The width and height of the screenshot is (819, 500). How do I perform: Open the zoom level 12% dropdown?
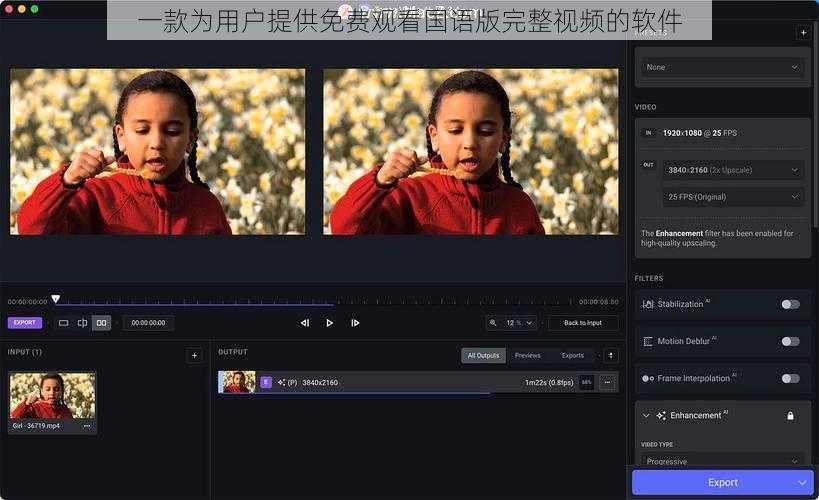519,323
